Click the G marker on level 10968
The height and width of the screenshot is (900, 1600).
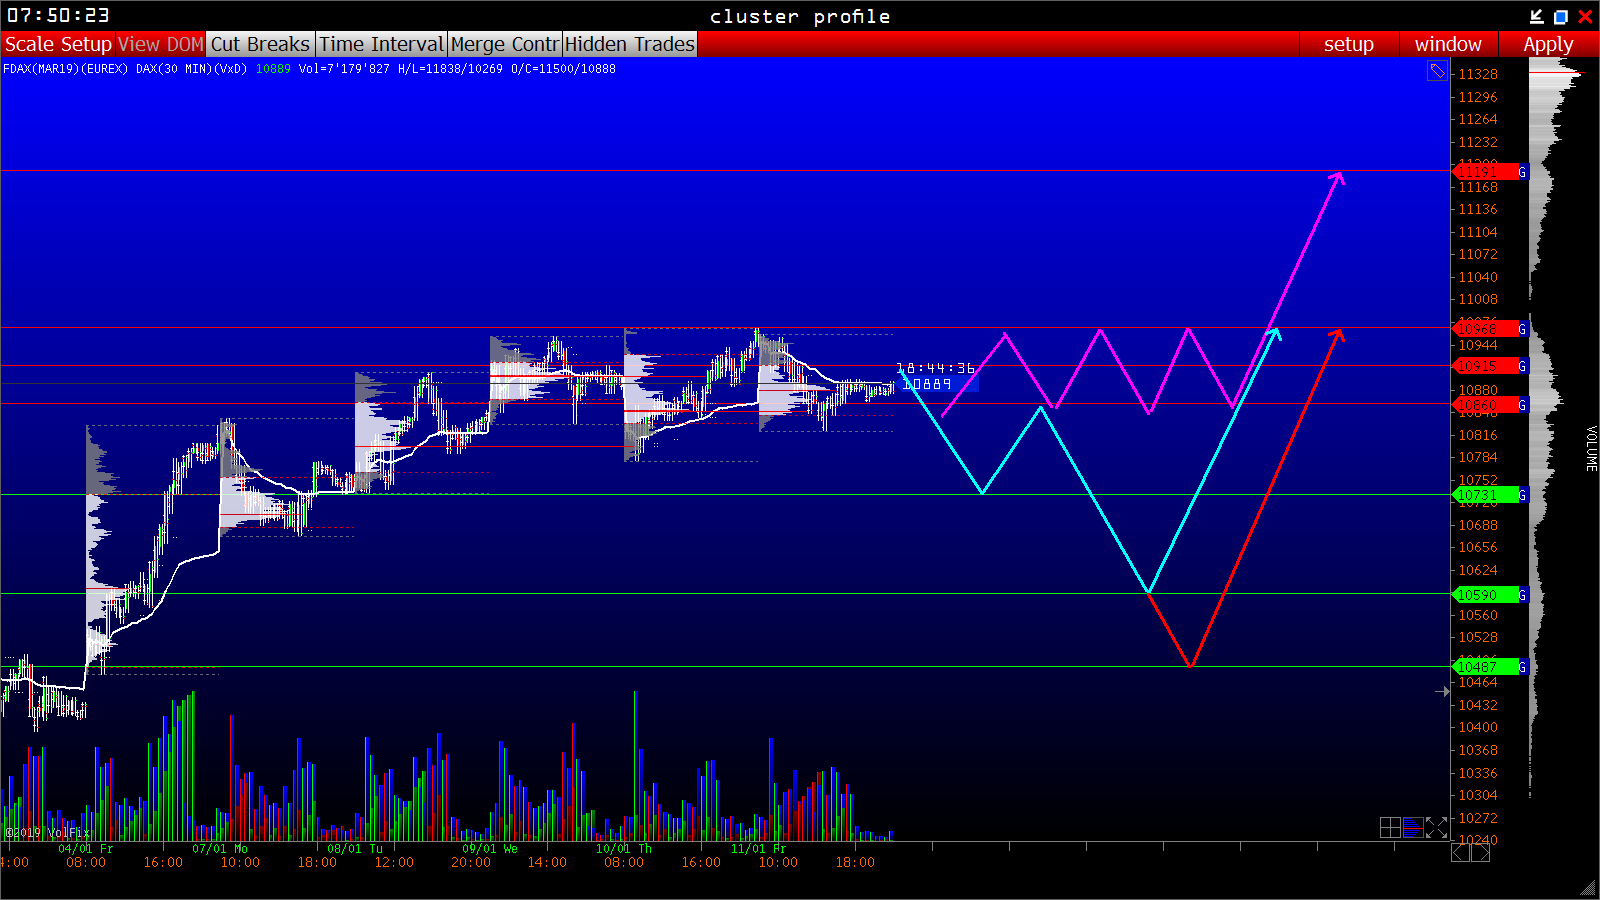pos(1523,329)
